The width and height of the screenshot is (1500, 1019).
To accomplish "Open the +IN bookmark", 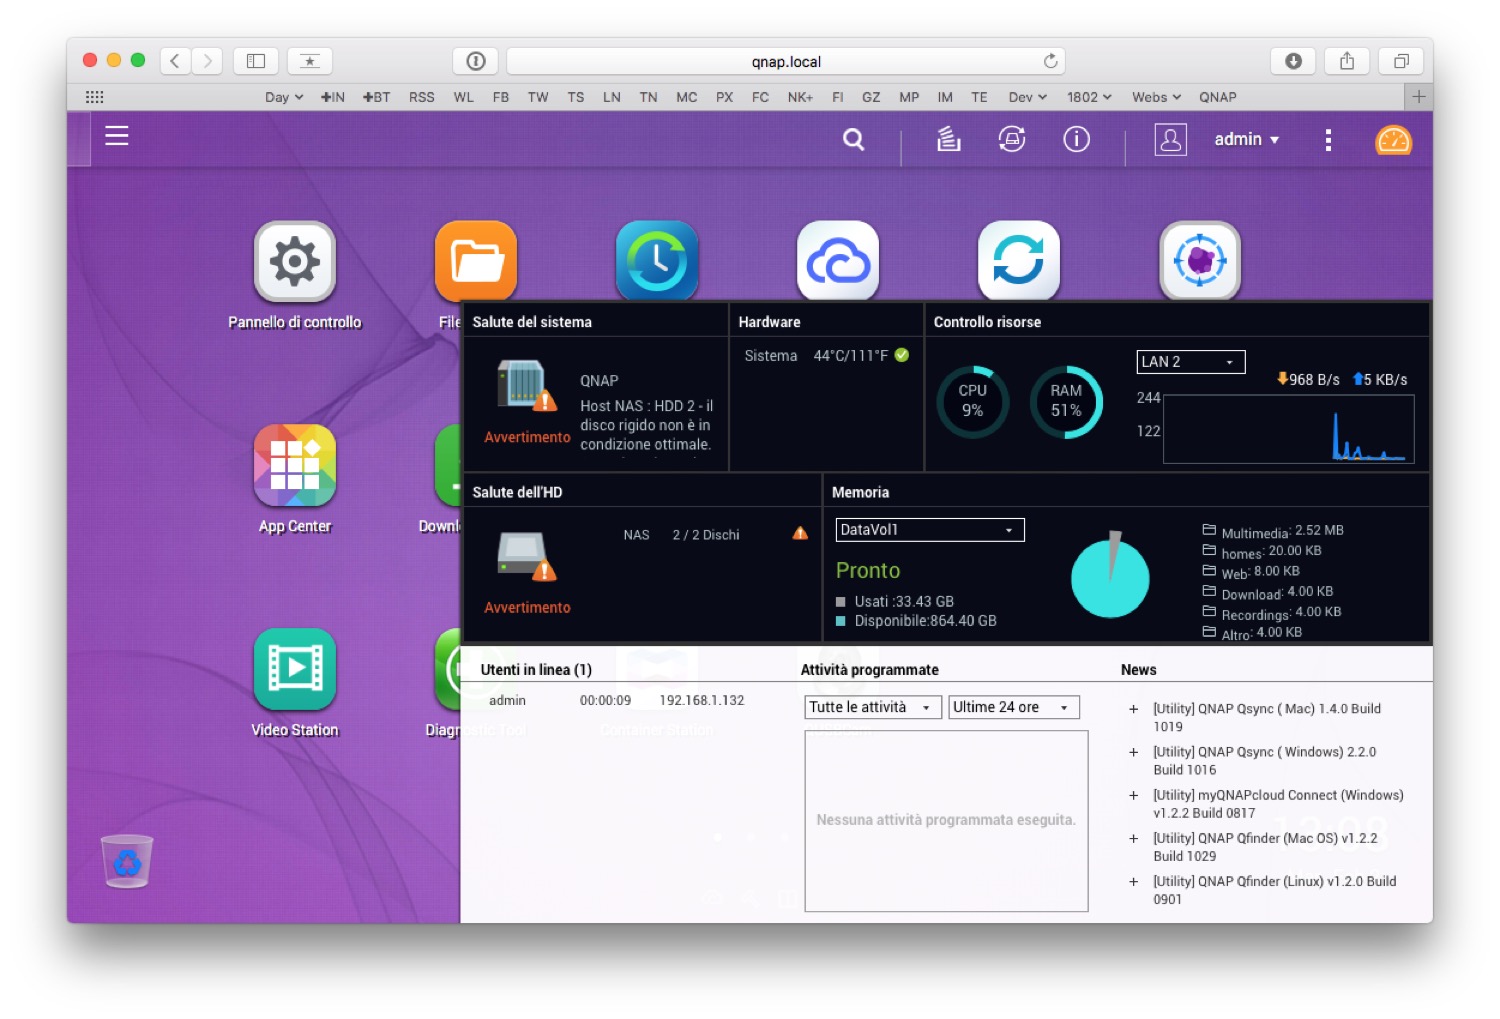I will point(333,97).
